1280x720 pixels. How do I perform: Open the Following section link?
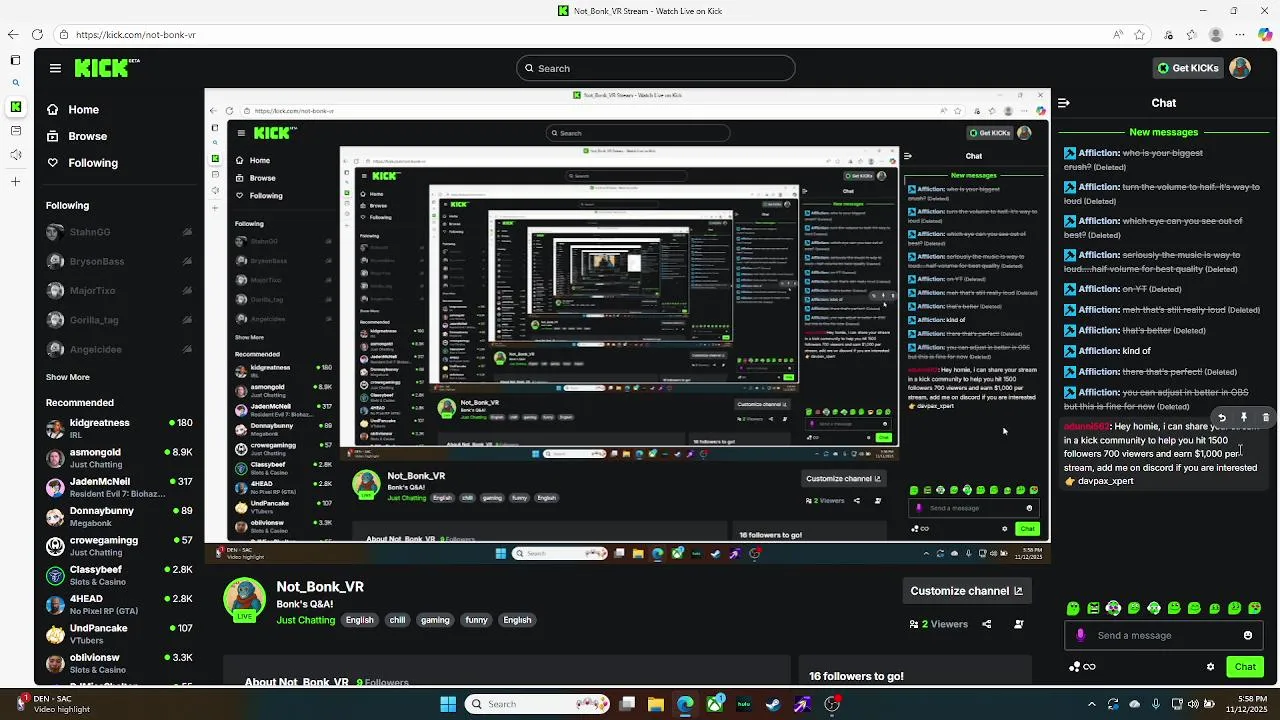pos(92,163)
